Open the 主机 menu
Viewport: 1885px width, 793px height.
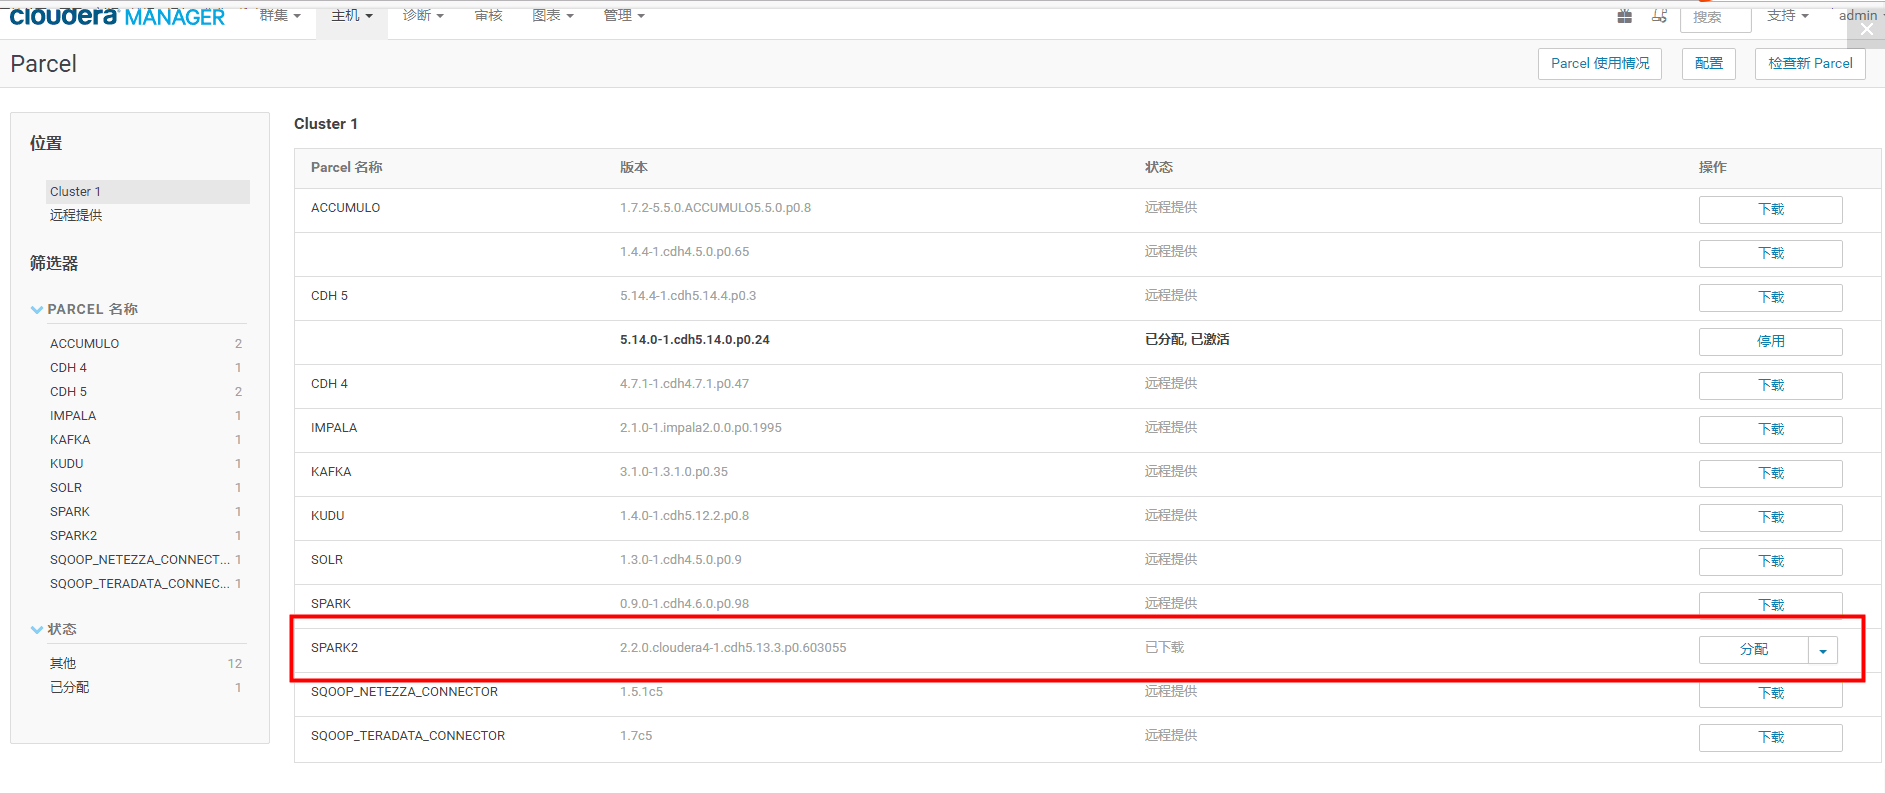(352, 15)
